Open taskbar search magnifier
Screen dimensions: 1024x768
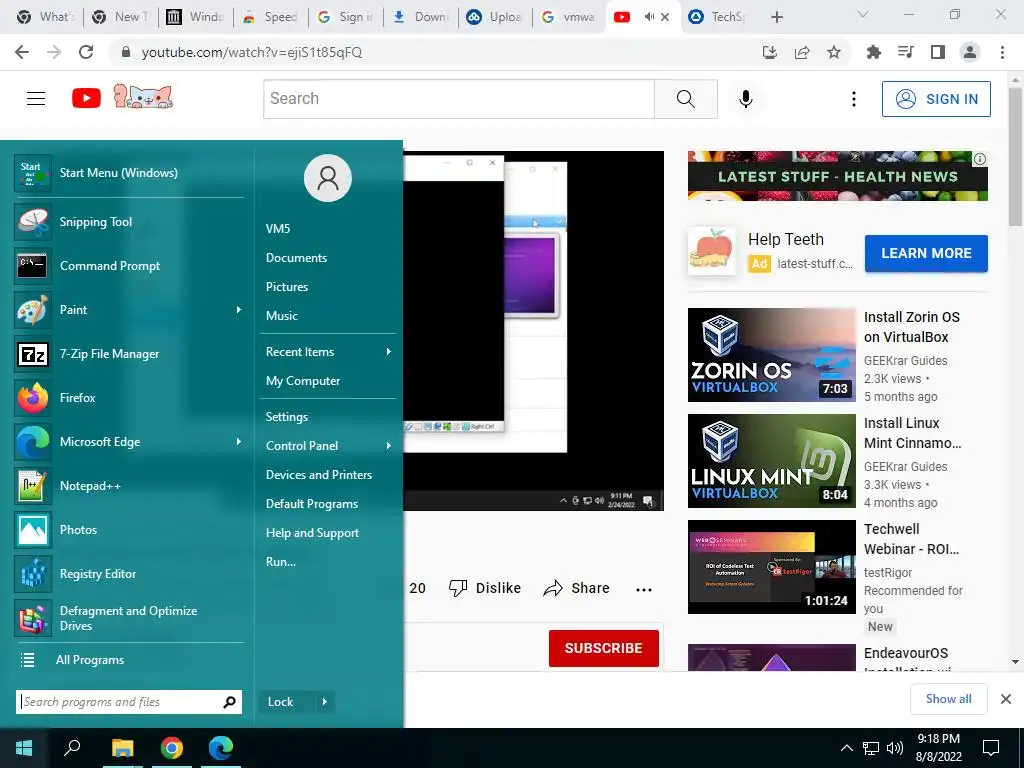point(72,748)
